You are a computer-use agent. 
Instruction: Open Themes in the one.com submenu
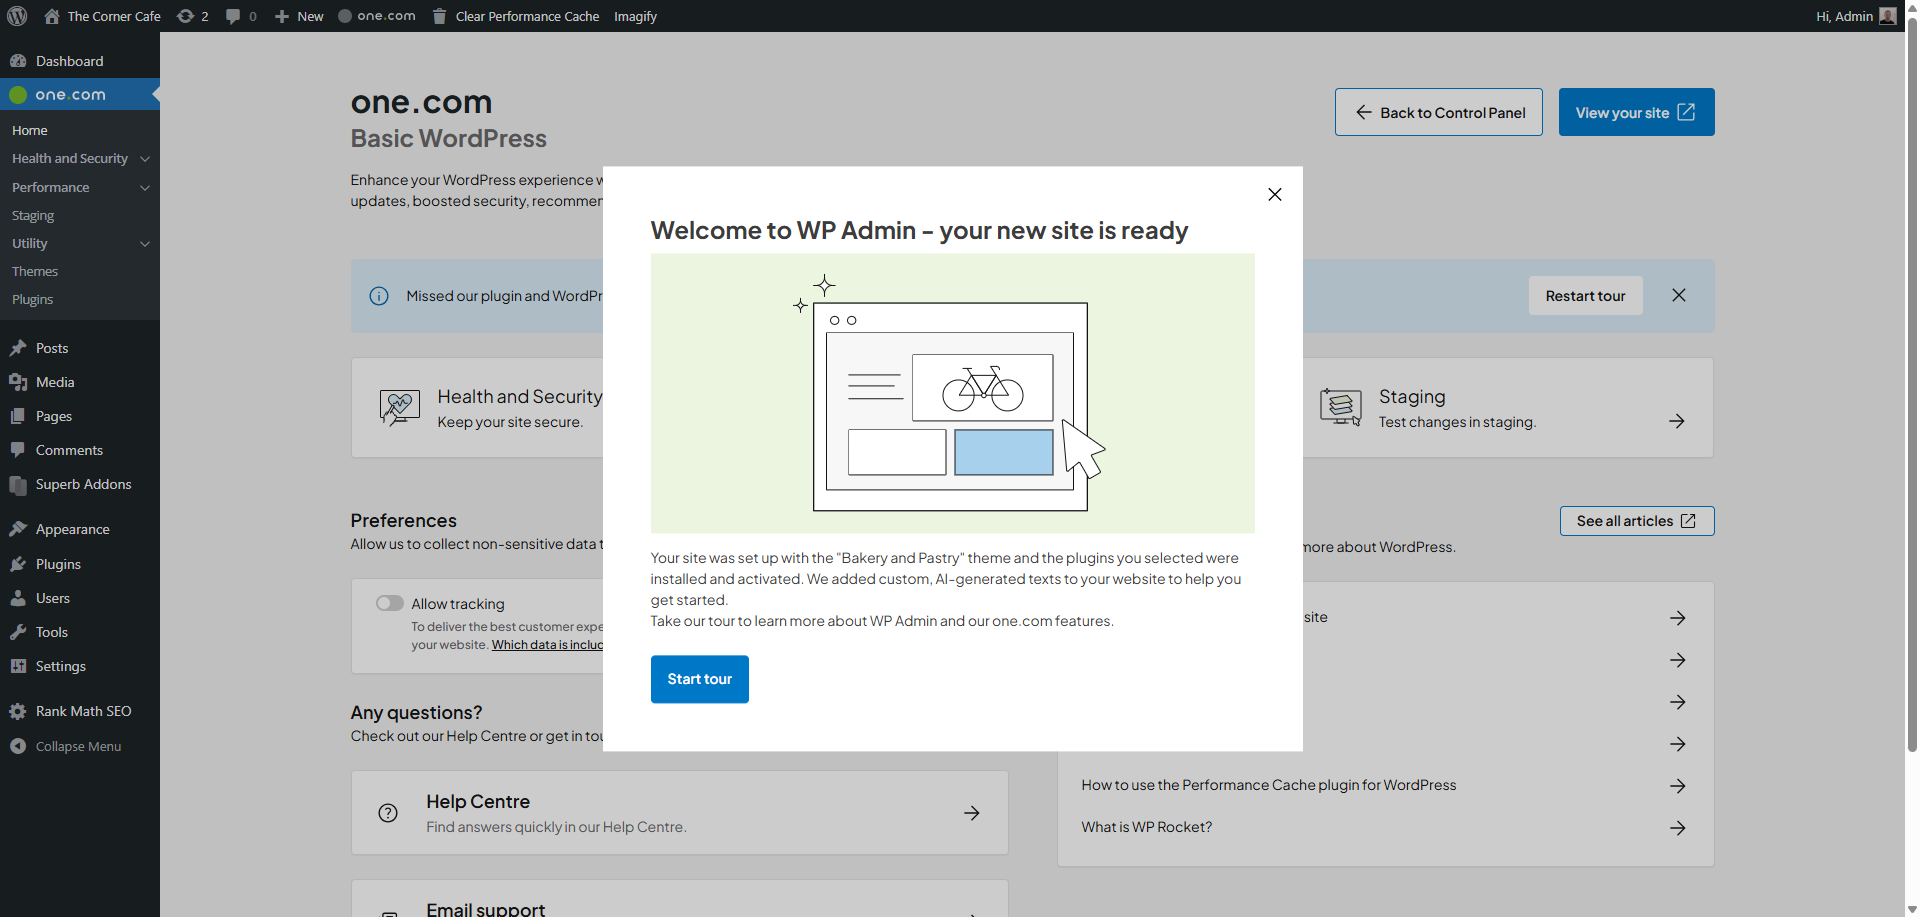[35, 272]
